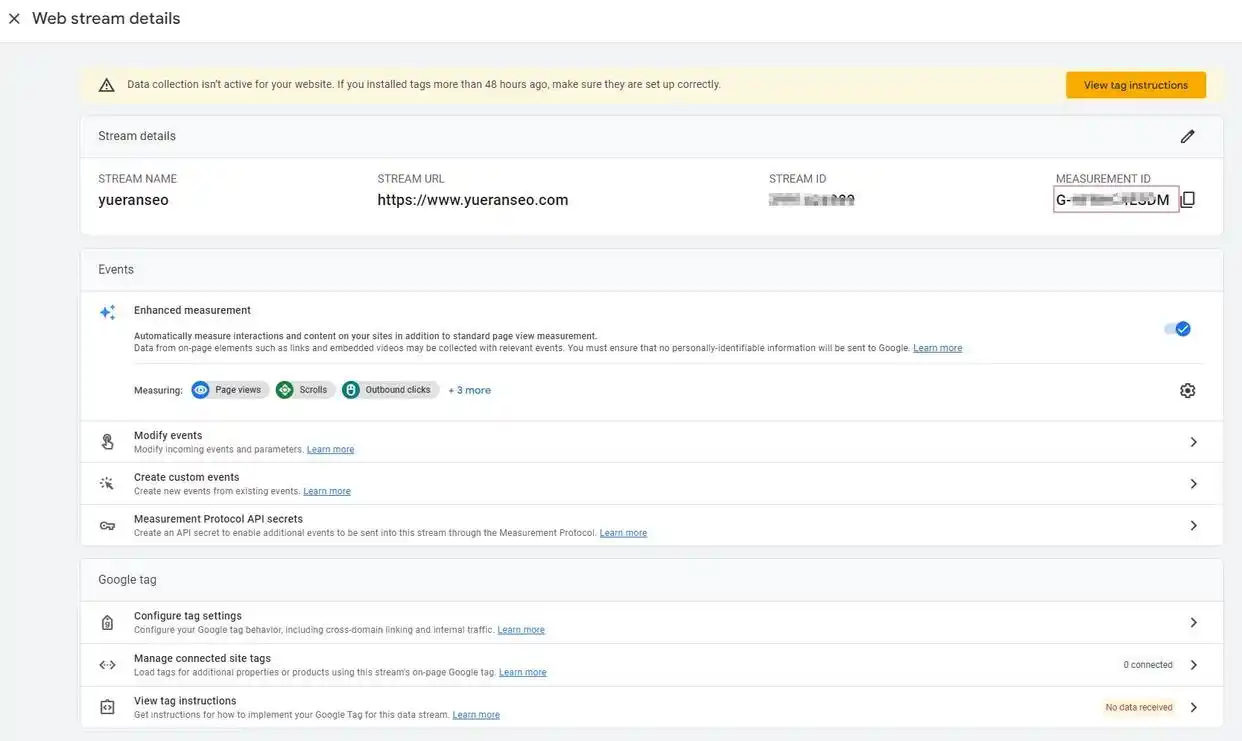The image size is (1242, 741).
Task: Open Learn more link under Enhanced measurement
Action: (x=937, y=348)
